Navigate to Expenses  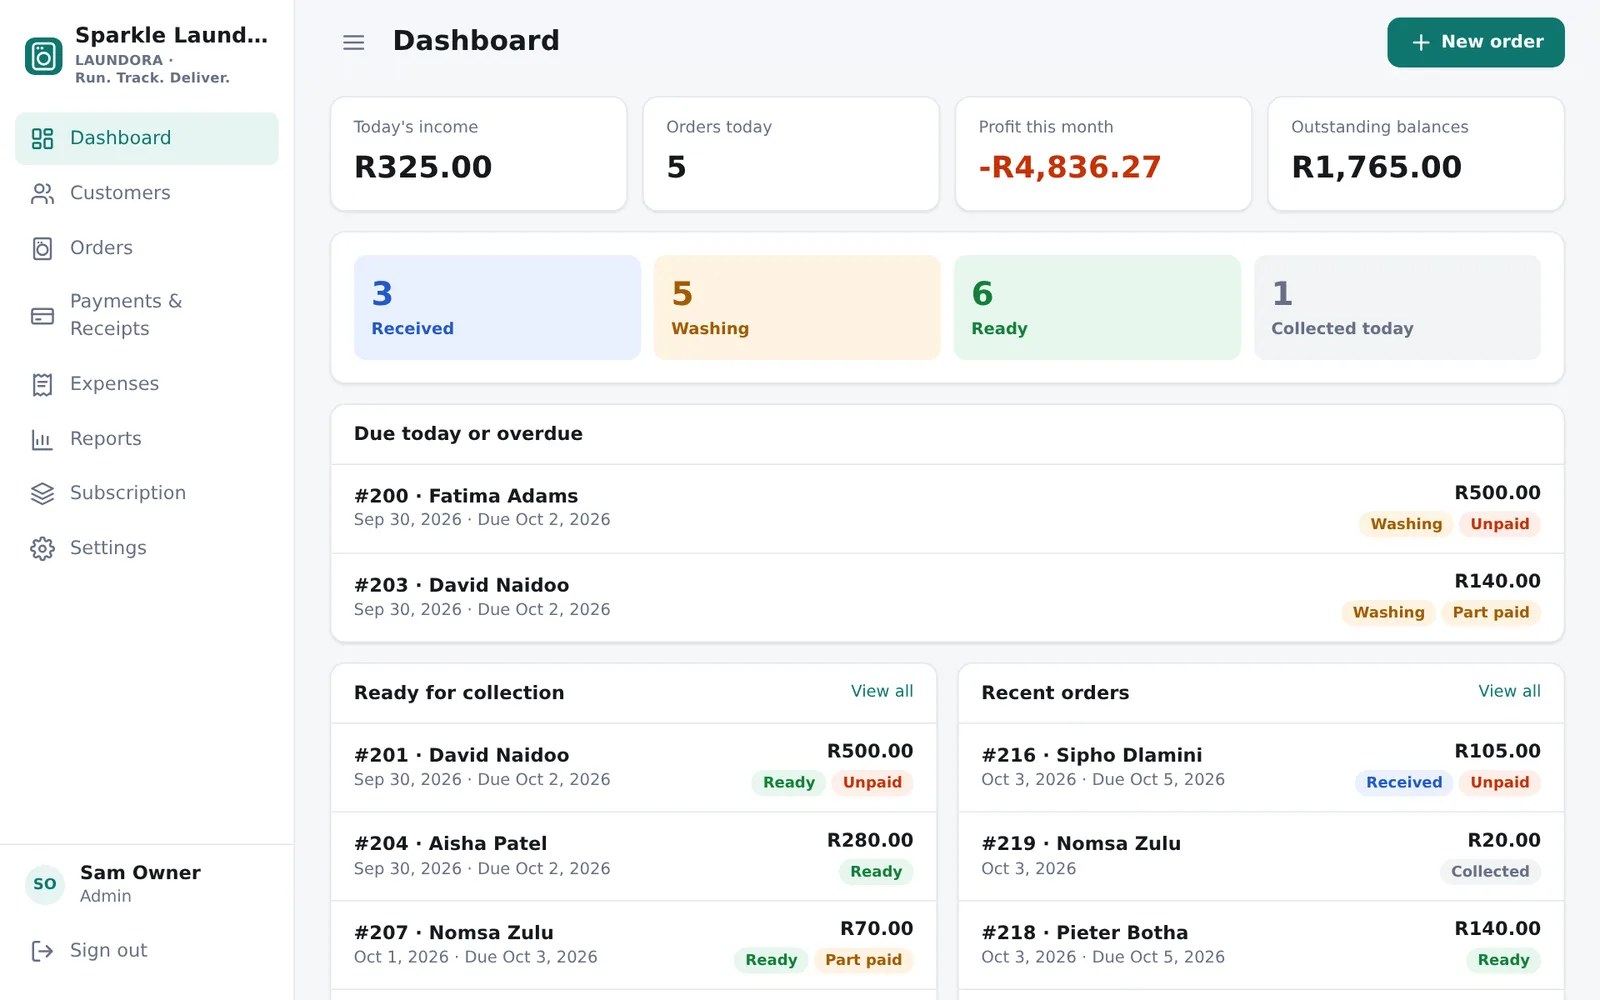(x=147, y=384)
